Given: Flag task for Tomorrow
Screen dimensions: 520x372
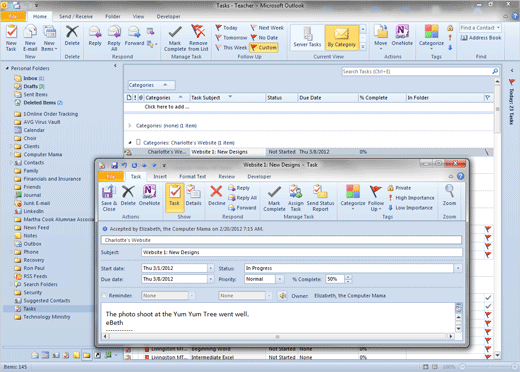Looking at the screenshot, I should 231,38.
